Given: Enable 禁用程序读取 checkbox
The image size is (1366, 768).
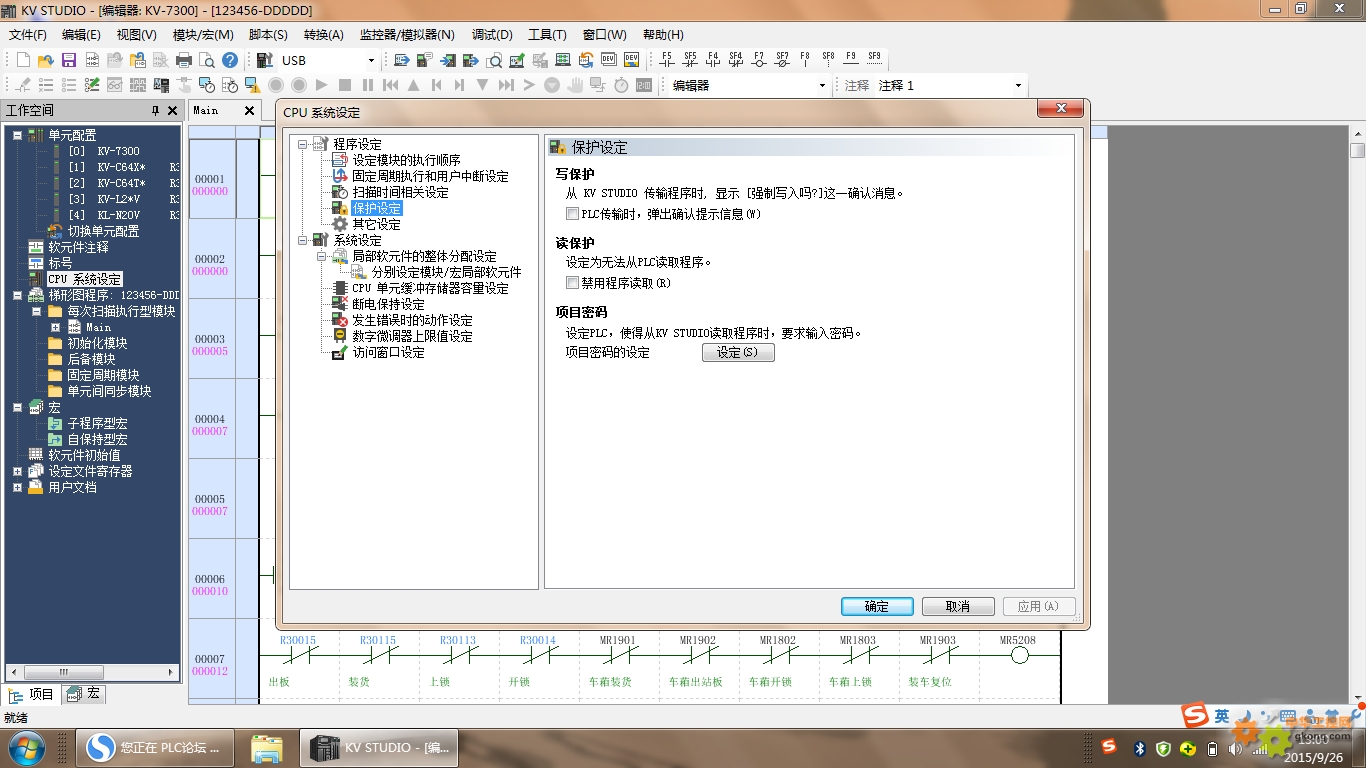Looking at the screenshot, I should (572, 283).
